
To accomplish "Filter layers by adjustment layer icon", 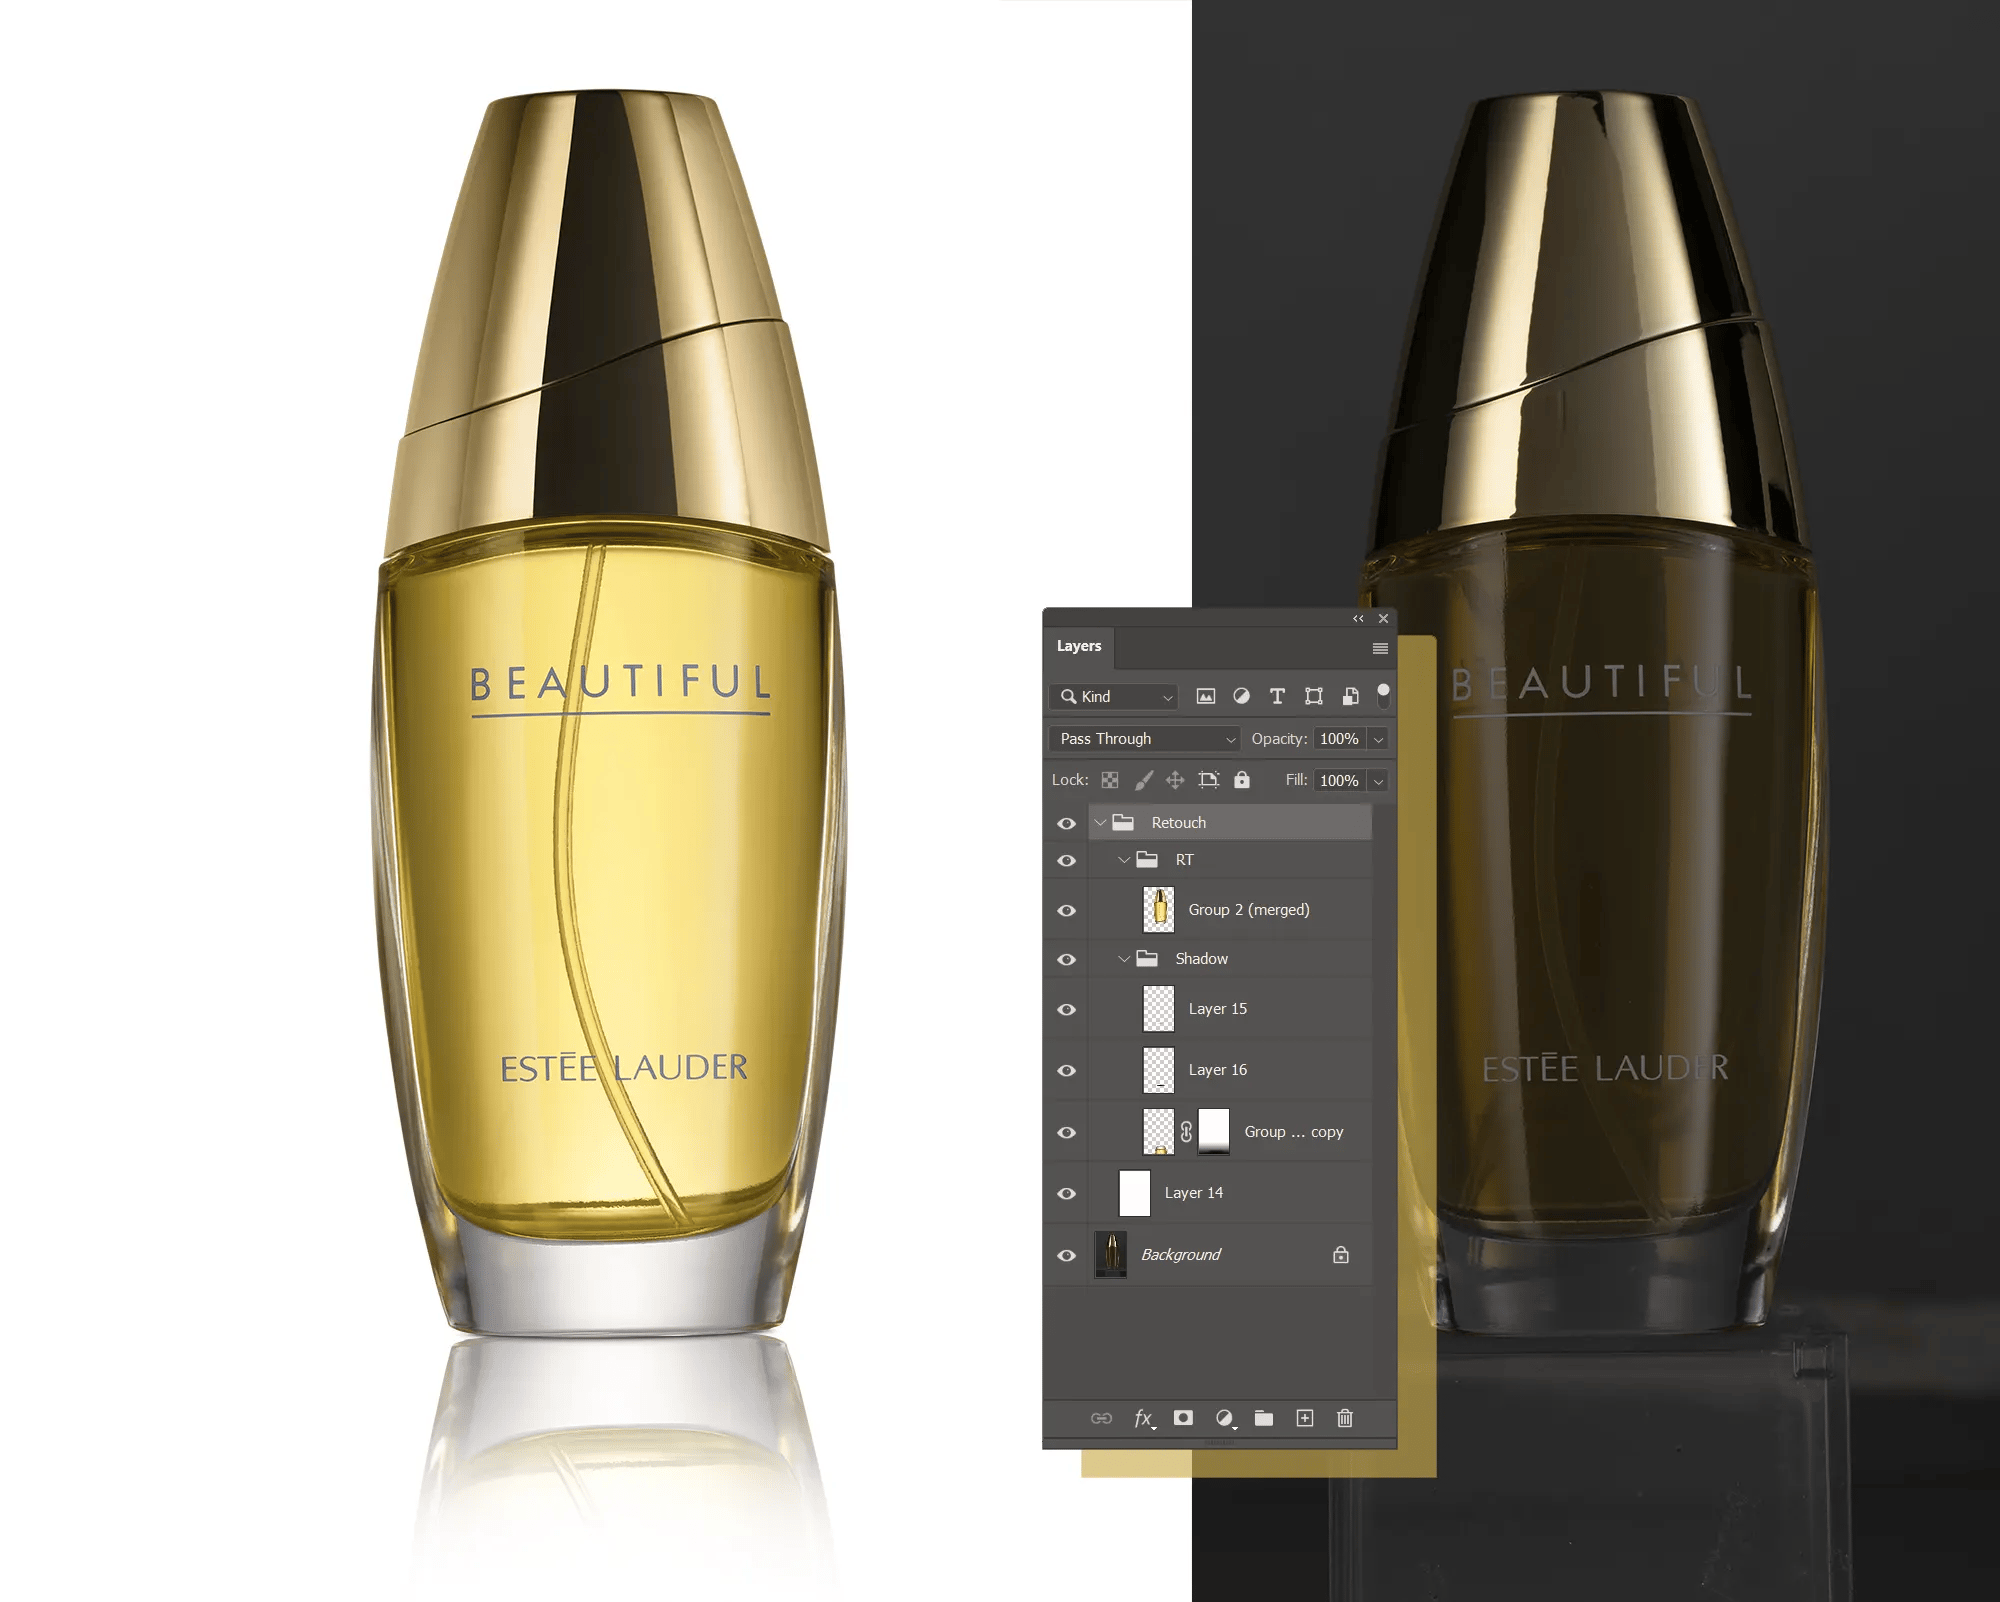I will pos(1241,696).
